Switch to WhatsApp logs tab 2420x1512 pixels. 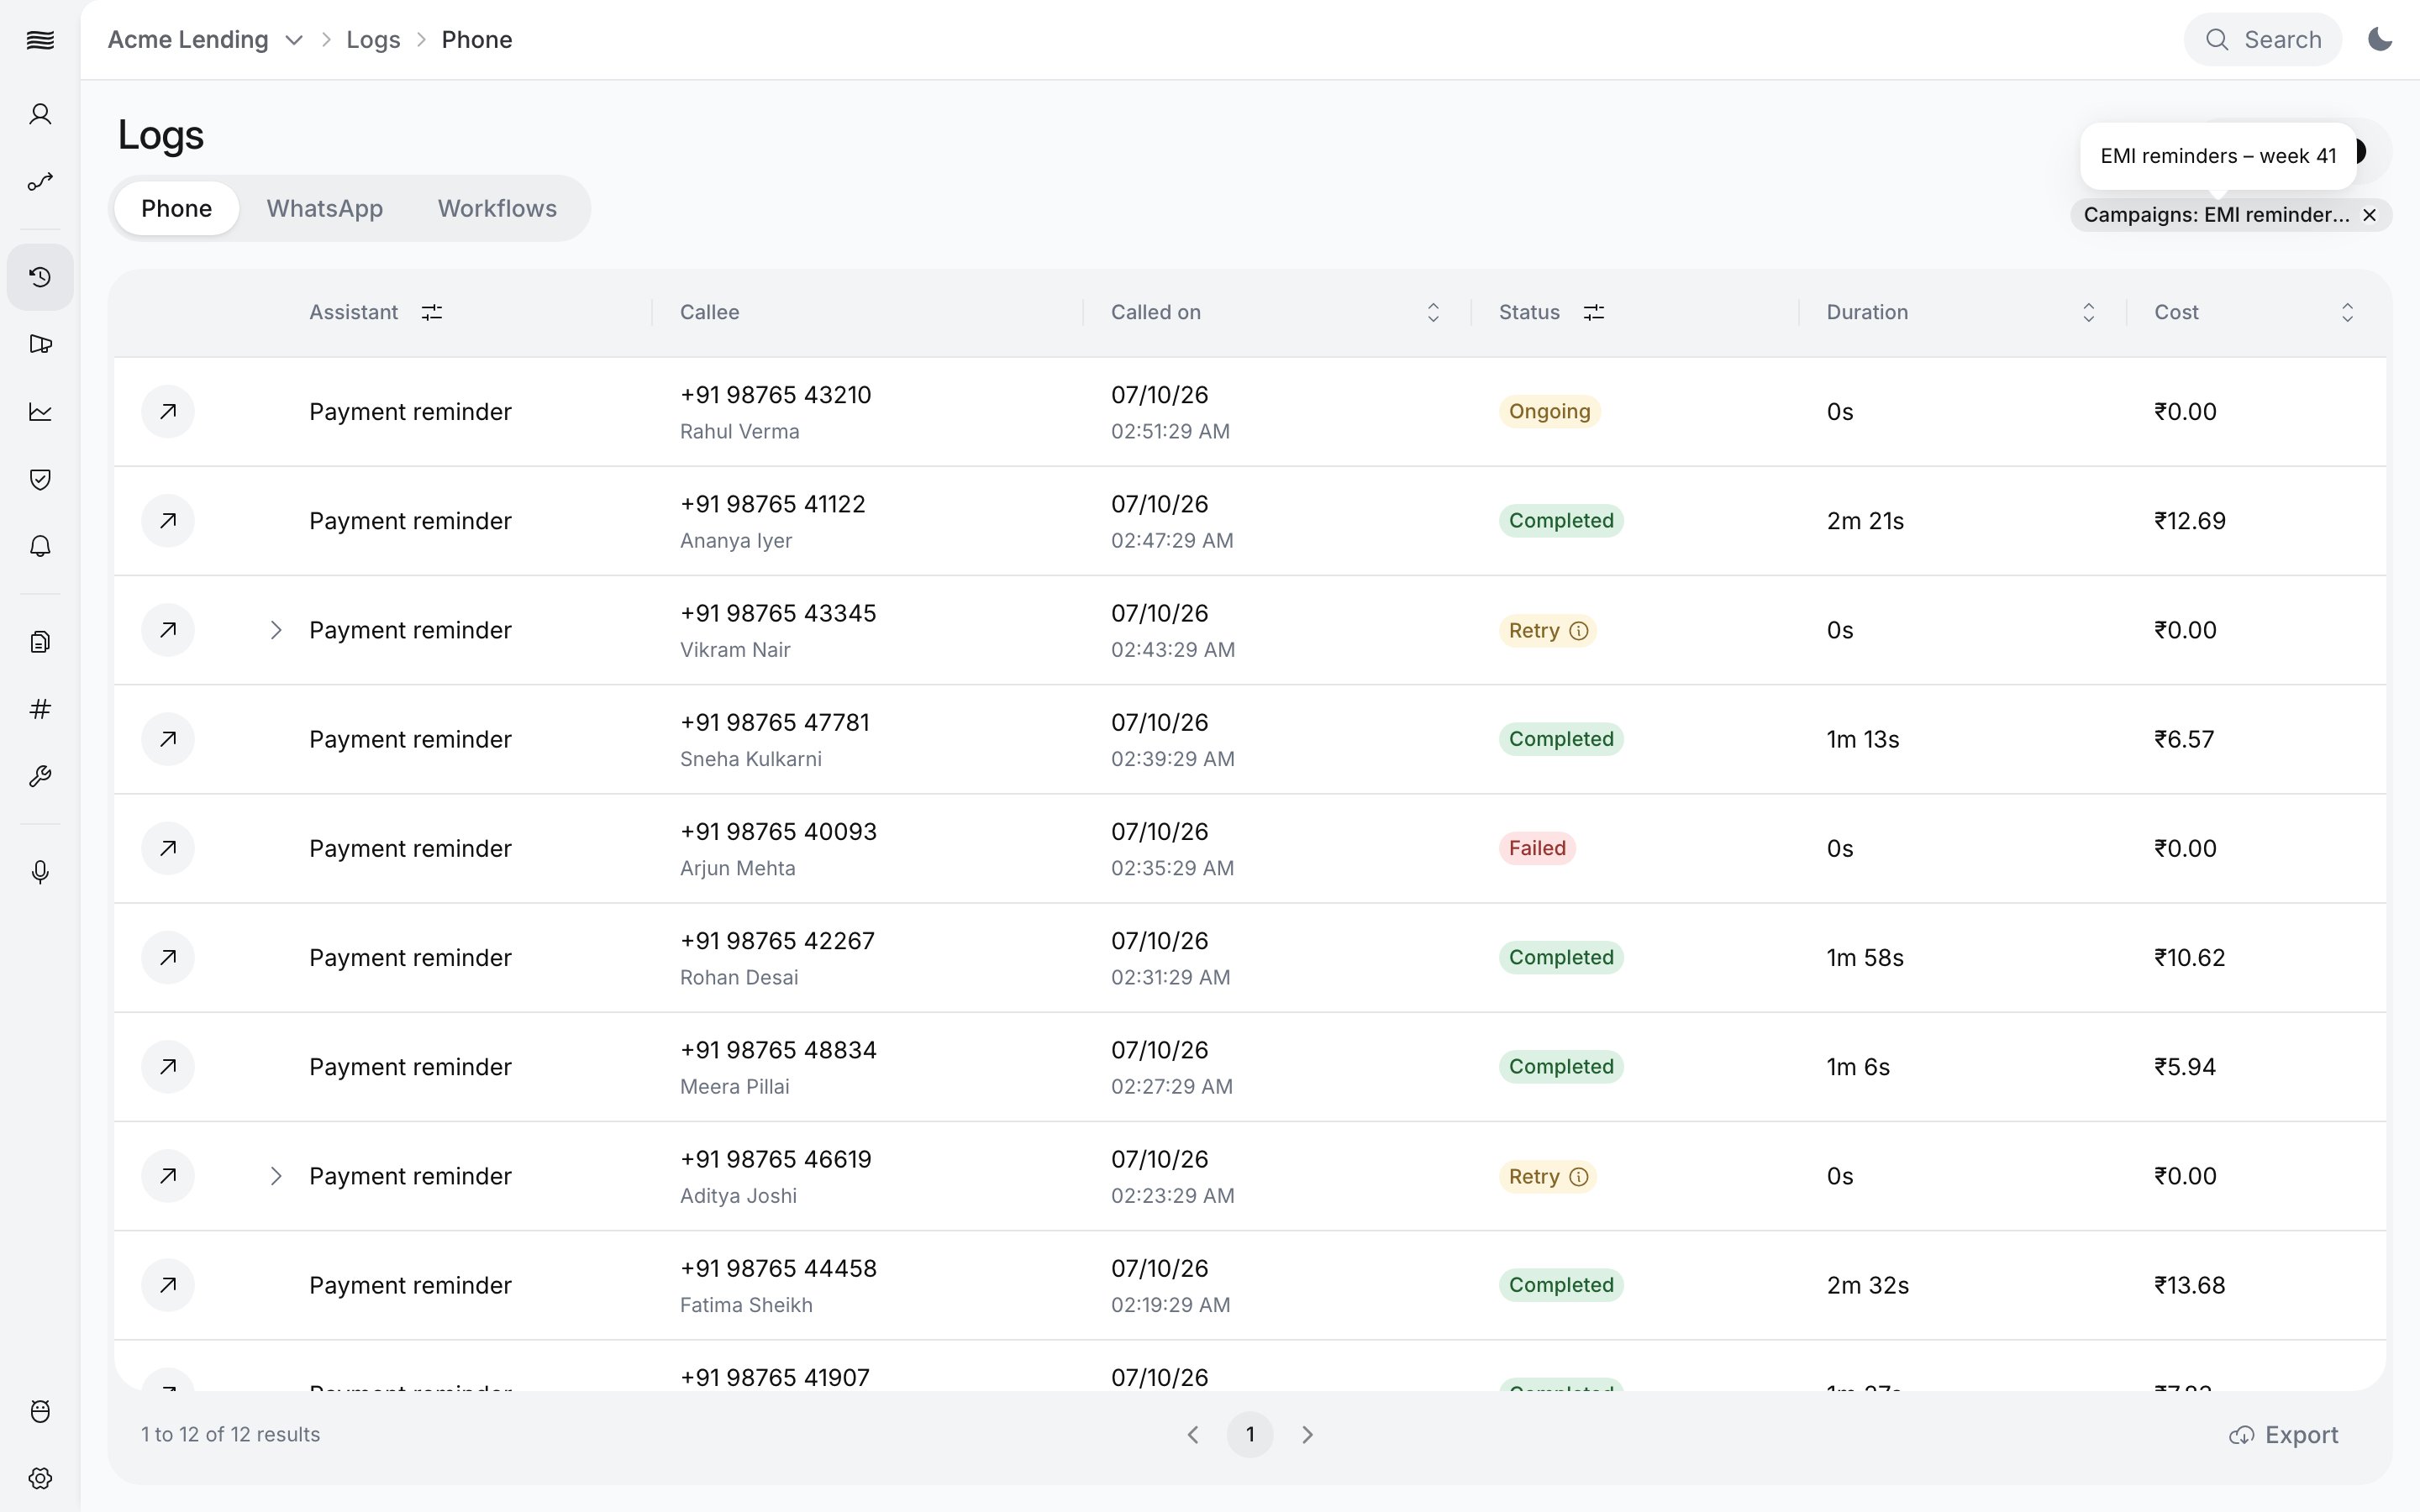(x=325, y=208)
